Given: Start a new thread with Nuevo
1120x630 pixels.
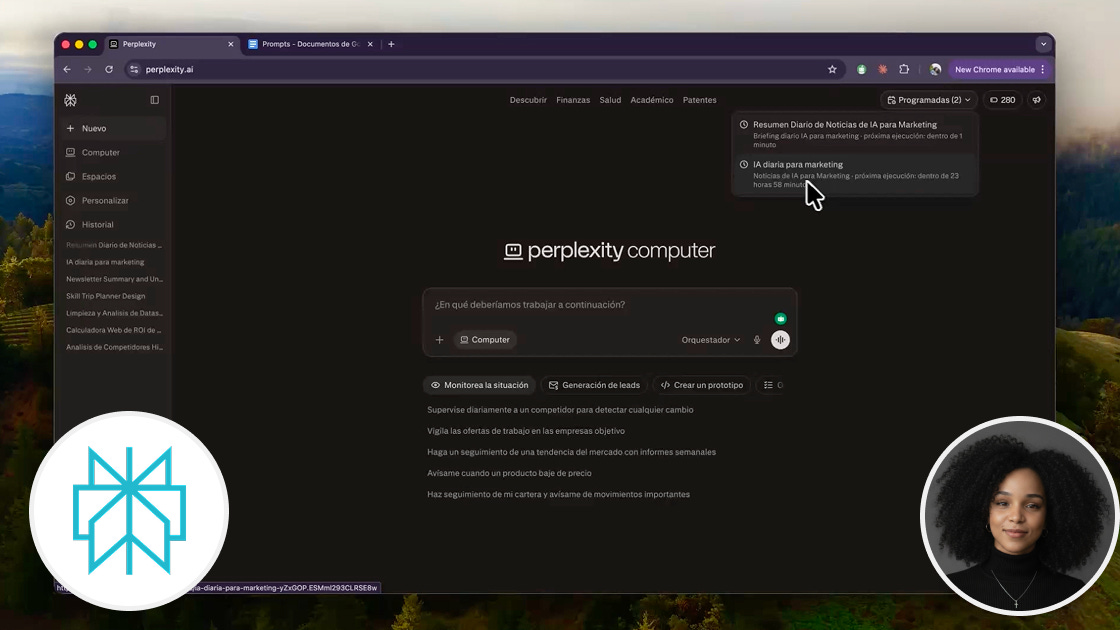Looking at the screenshot, I should coord(113,129).
